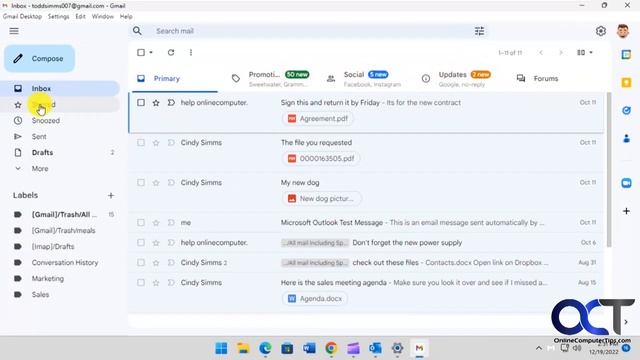The image size is (640, 360).
Task: Open the Agenda.docx attachment
Action: 315,299
